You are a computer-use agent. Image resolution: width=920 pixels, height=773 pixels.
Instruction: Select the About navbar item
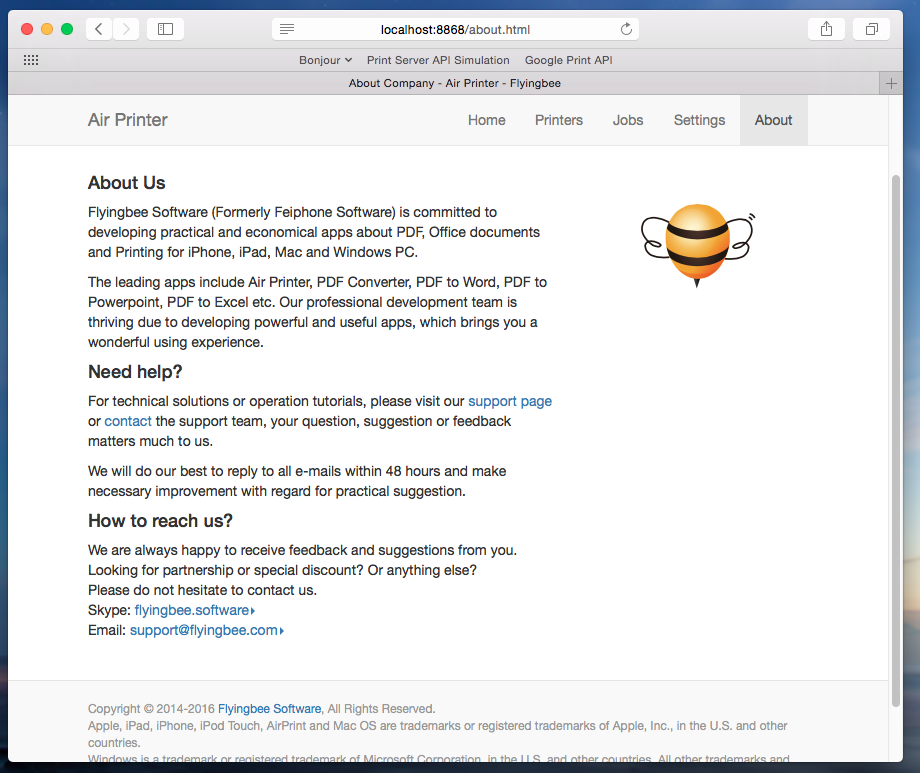[773, 120]
